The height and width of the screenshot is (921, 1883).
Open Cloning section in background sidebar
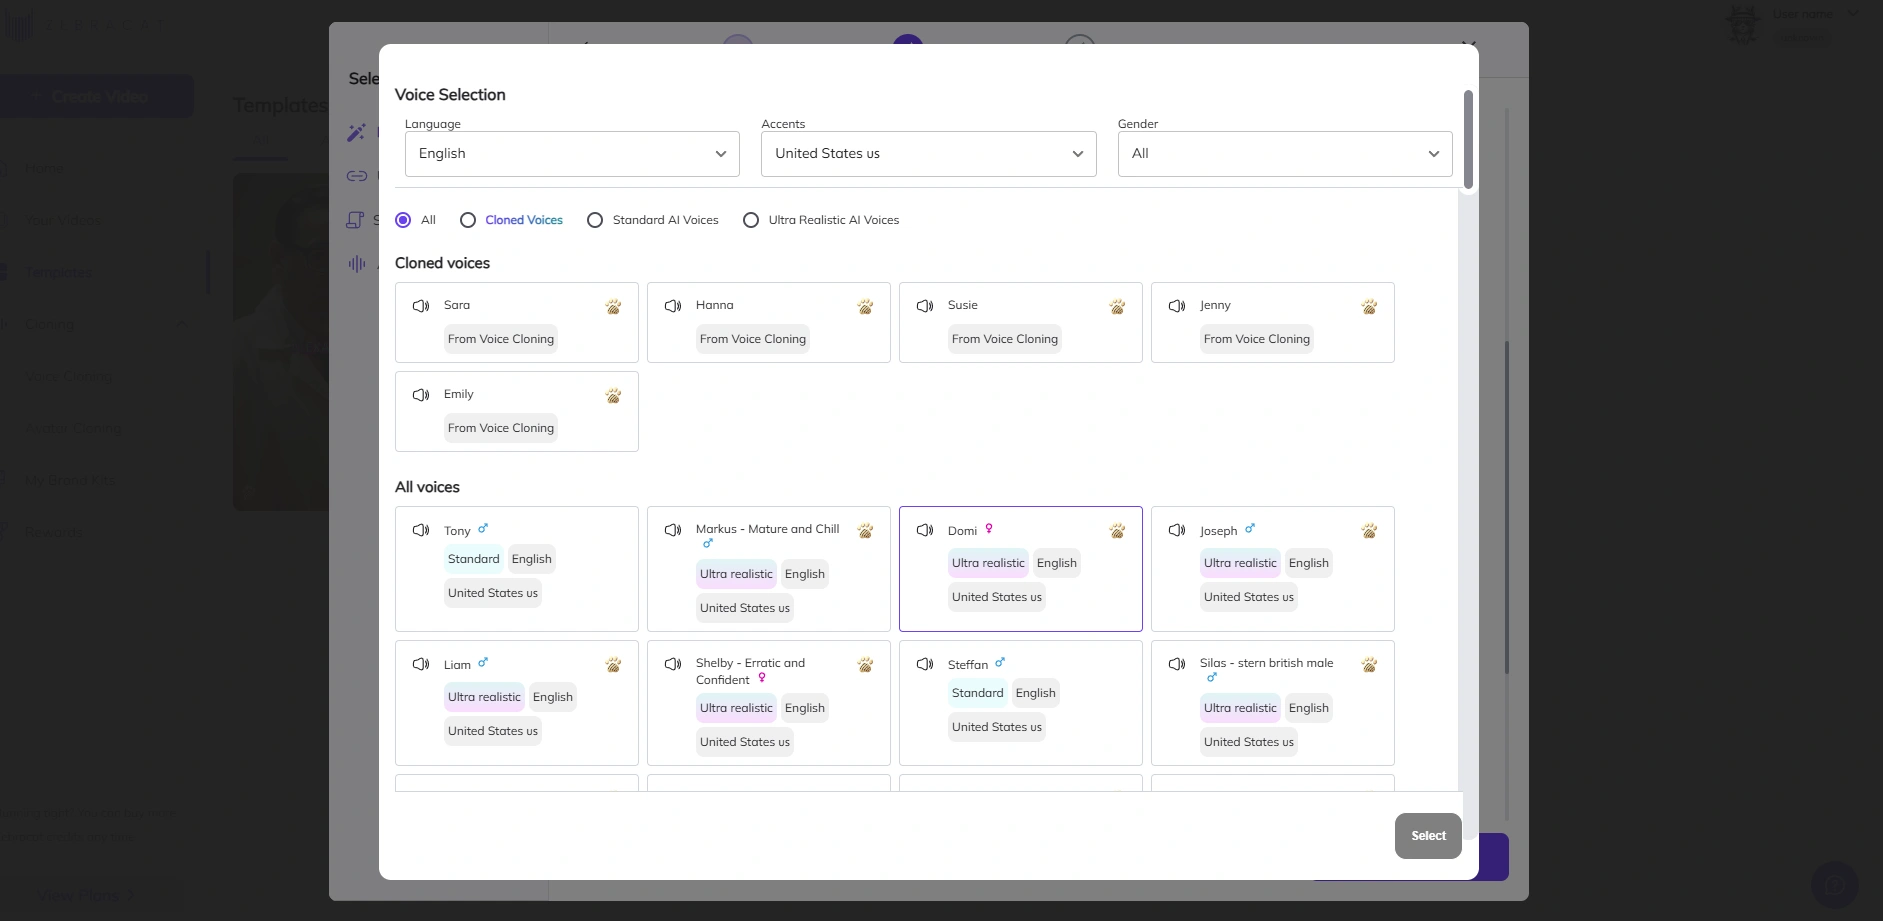(x=50, y=324)
